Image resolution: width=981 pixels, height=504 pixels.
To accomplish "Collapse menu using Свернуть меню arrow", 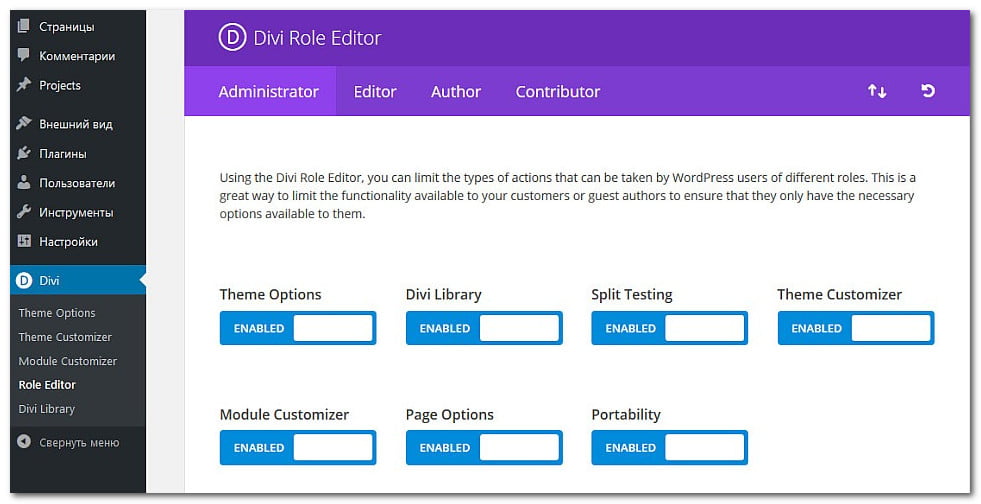I will point(24,442).
